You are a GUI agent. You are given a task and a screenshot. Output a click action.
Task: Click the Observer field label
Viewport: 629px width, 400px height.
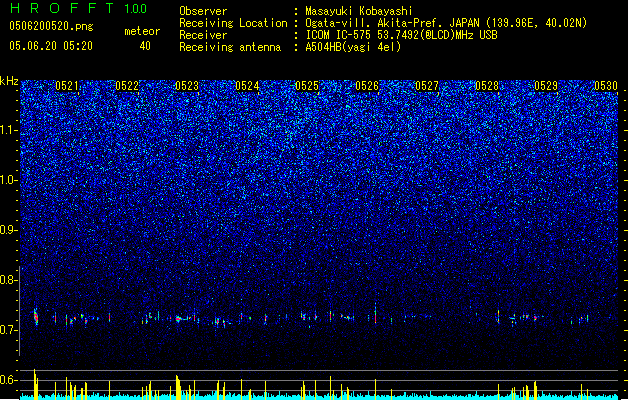point(203,11)
